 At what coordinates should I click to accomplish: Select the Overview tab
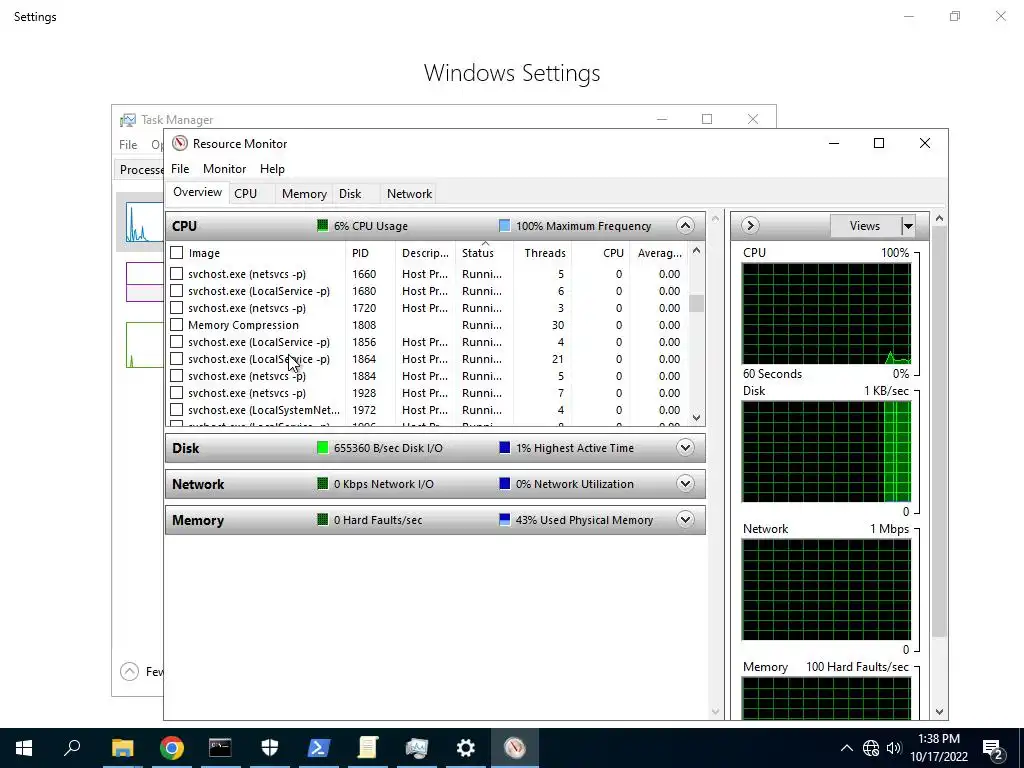point(197,192)
